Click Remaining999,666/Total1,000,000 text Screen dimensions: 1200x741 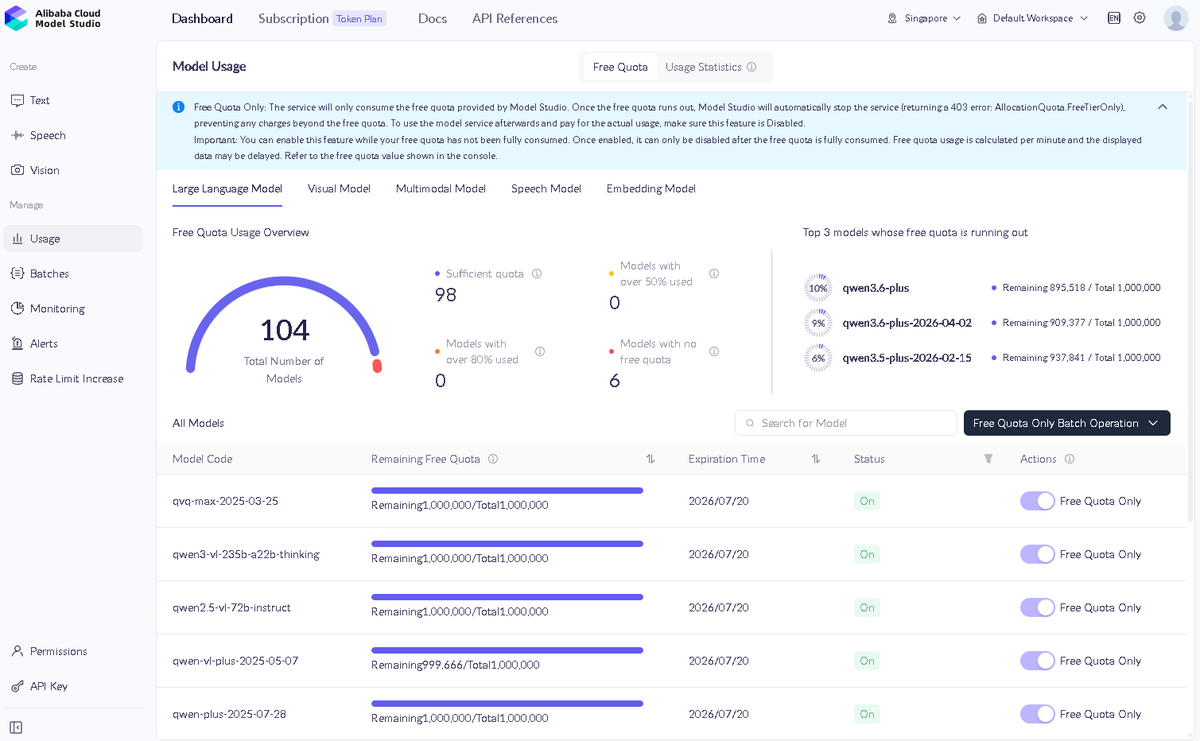[x=455, y=665]
